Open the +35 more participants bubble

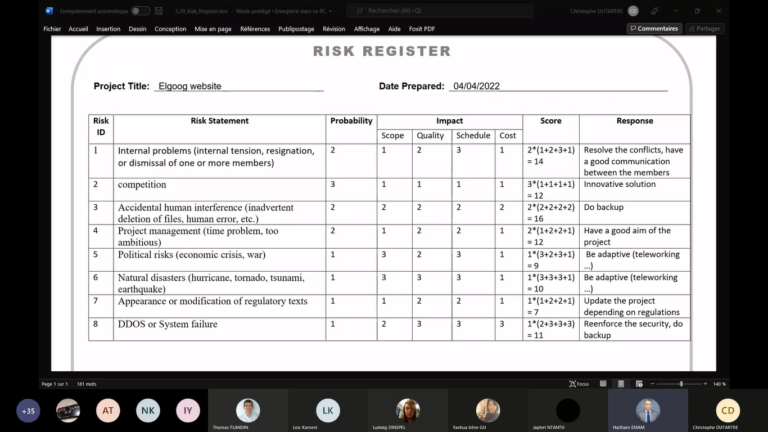(x=28, y=410)
